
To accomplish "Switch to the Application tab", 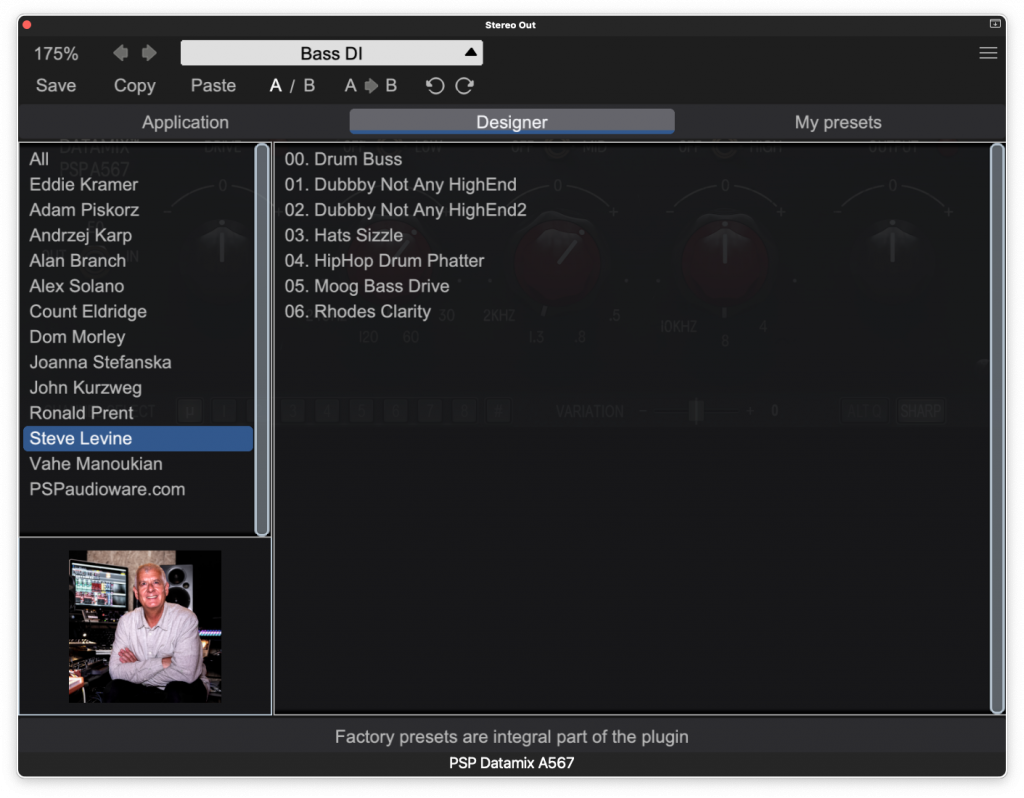I will point(185,122).
